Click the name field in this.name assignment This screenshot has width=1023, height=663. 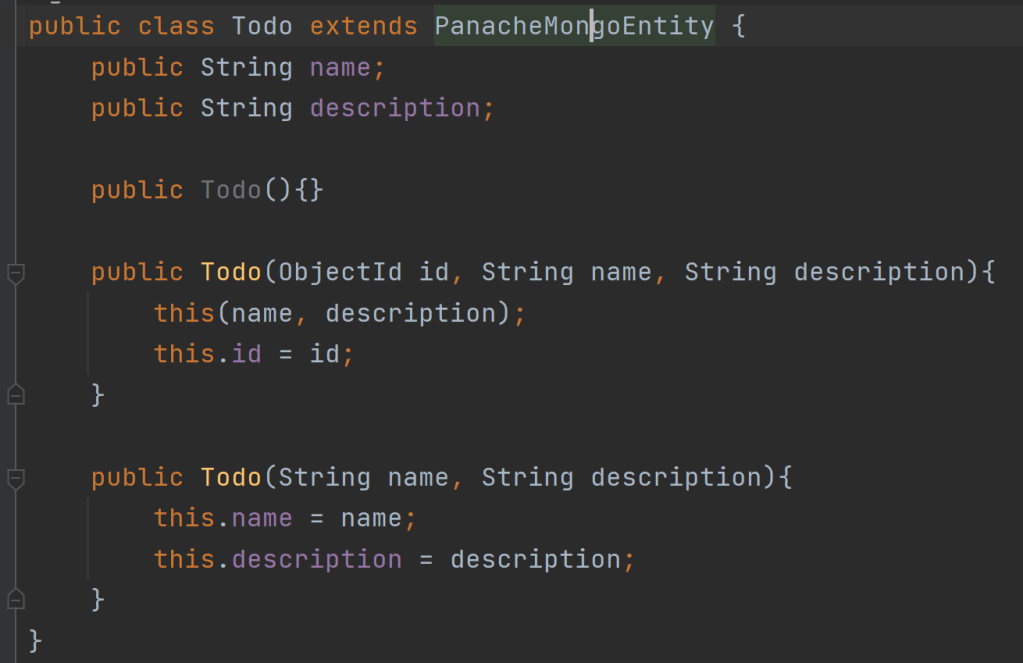point(262,518)
